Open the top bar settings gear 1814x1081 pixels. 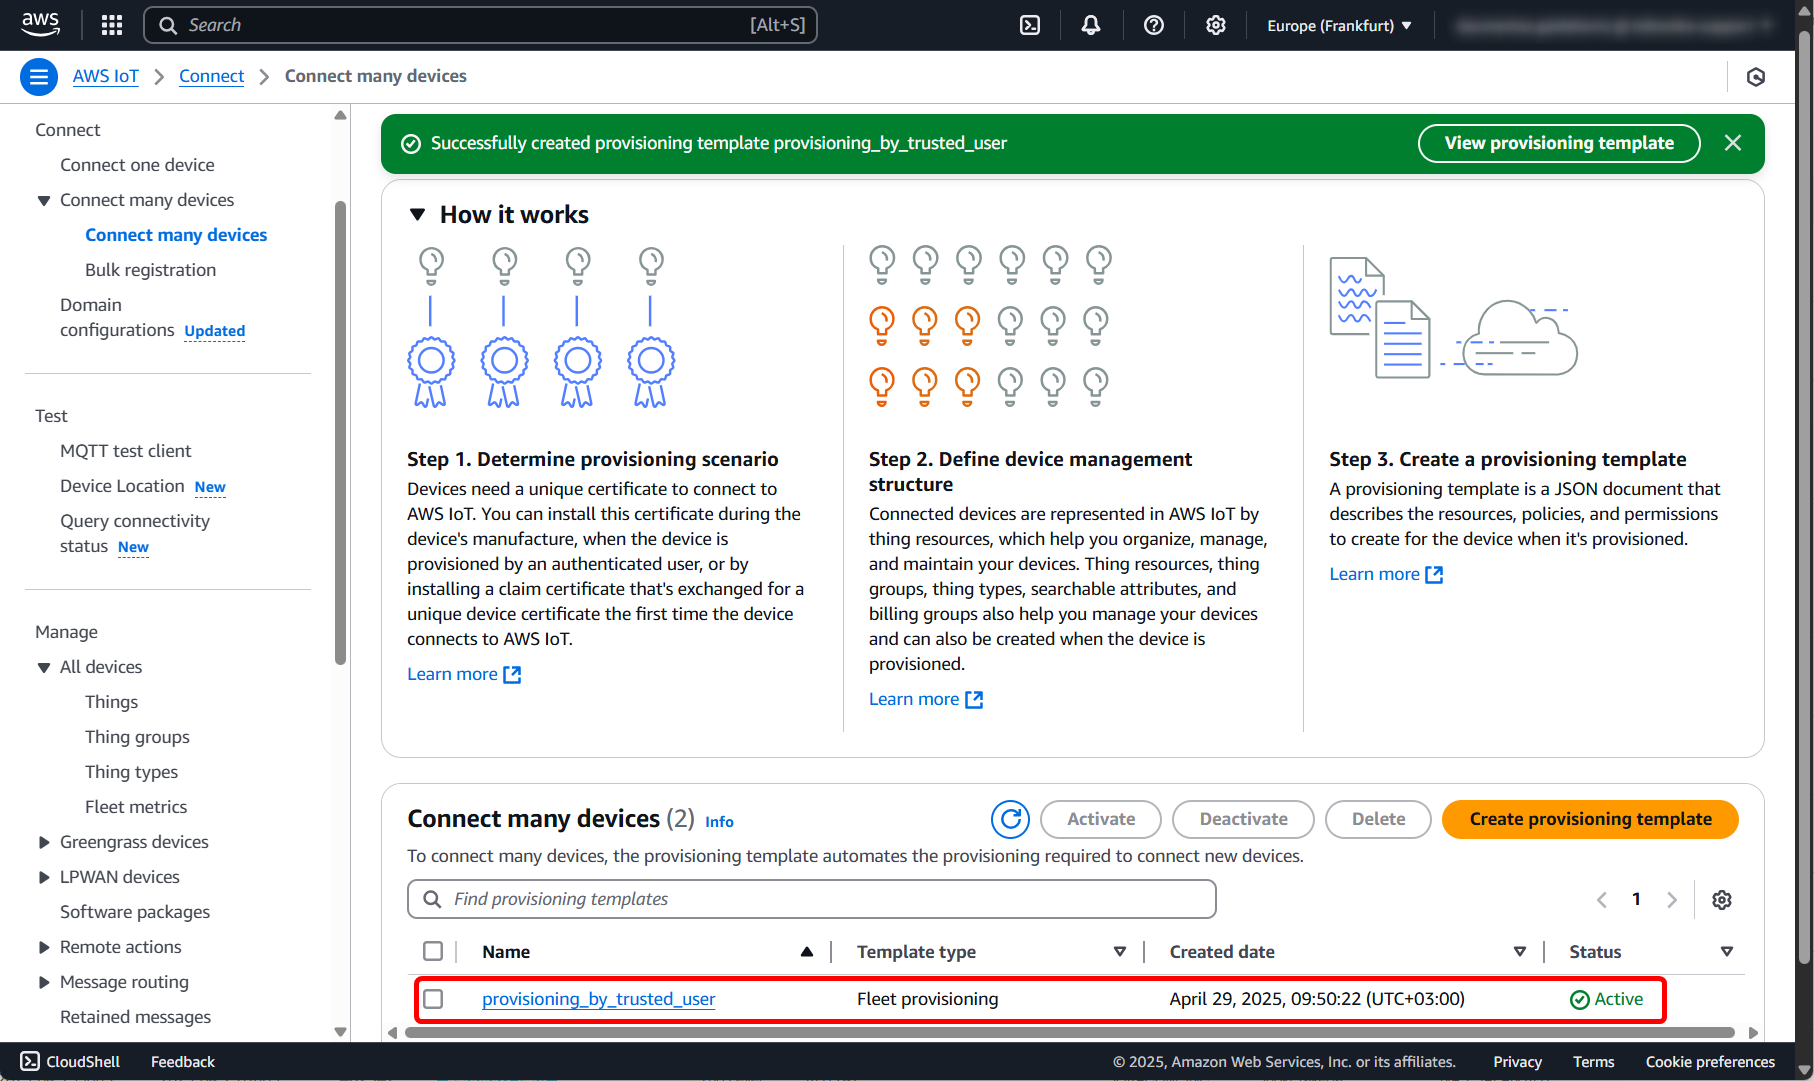click(x=1216, y=25)
